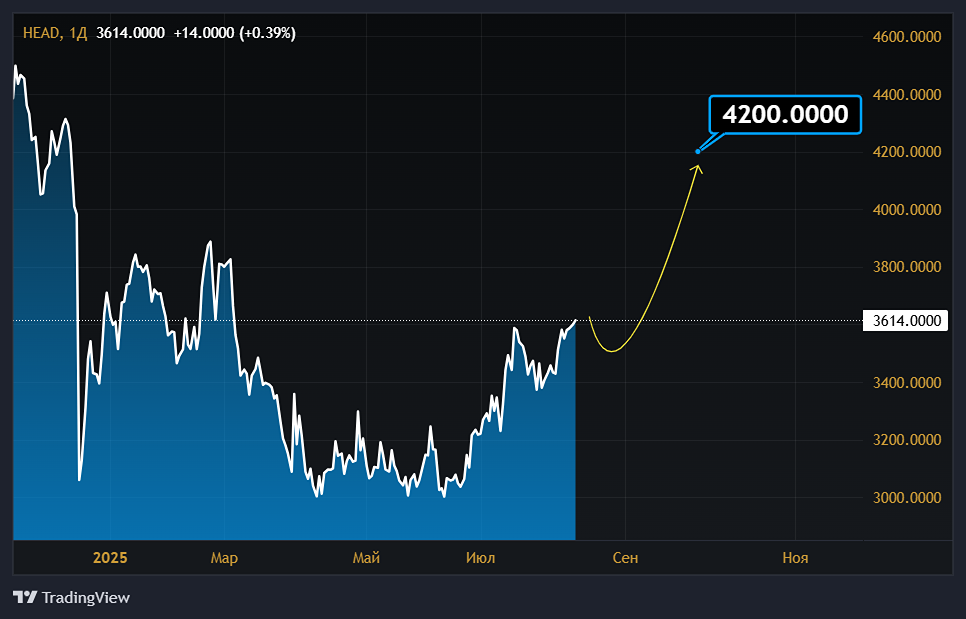Click the +14.0000 change value
The height and width of the screenshot is (619, 966).
click(x=204, y=33)
